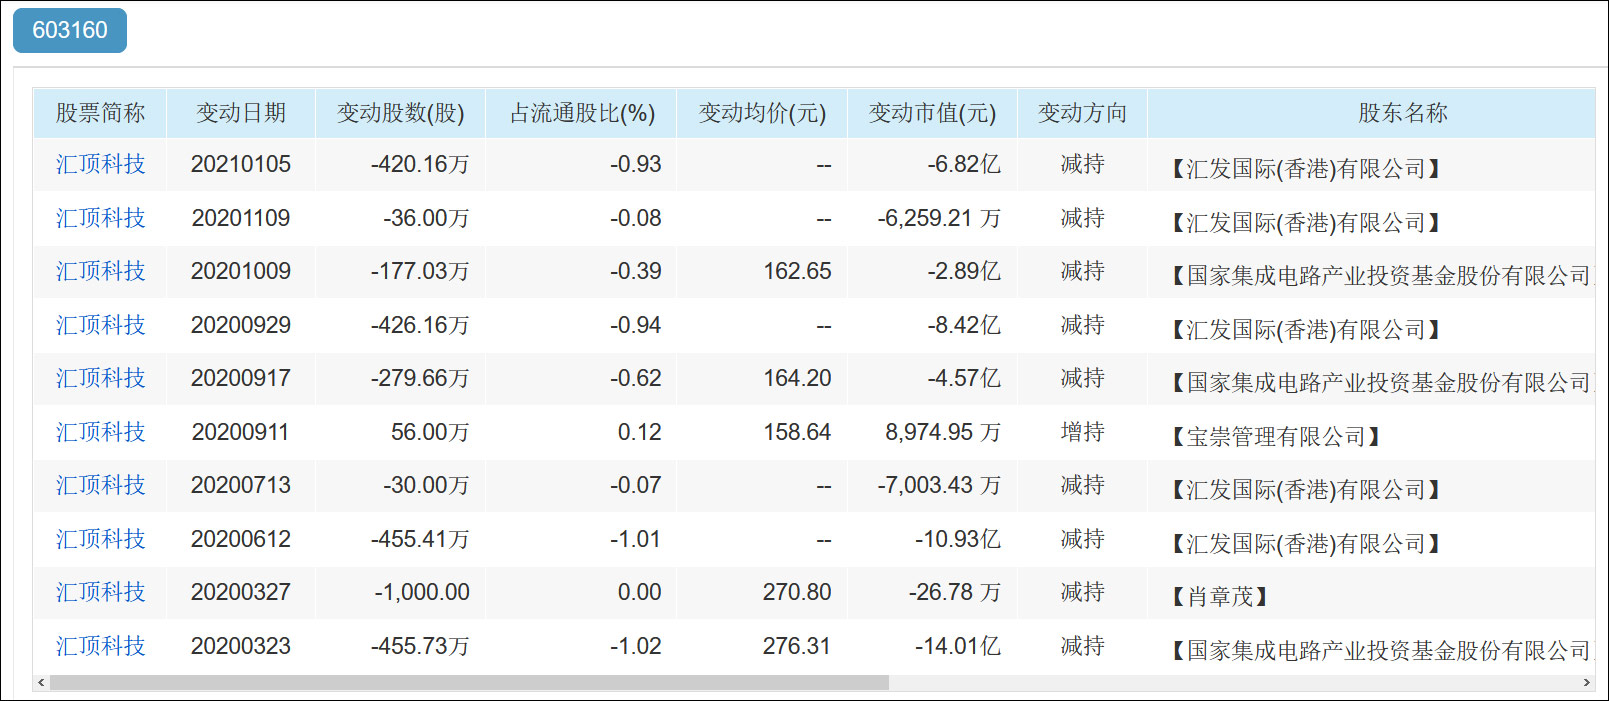
Task: Select shareholder 宝崇管理有限公司 cell
Action: 1276,436
